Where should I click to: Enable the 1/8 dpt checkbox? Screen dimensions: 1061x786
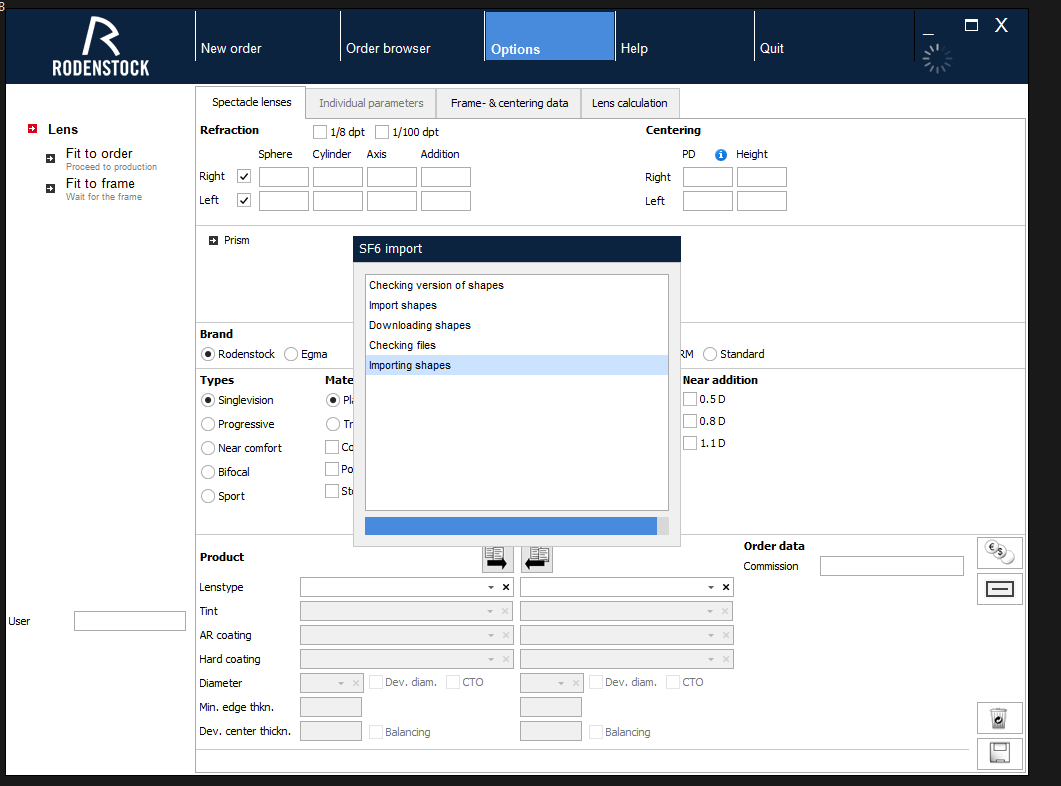click(x=320, y=132)
